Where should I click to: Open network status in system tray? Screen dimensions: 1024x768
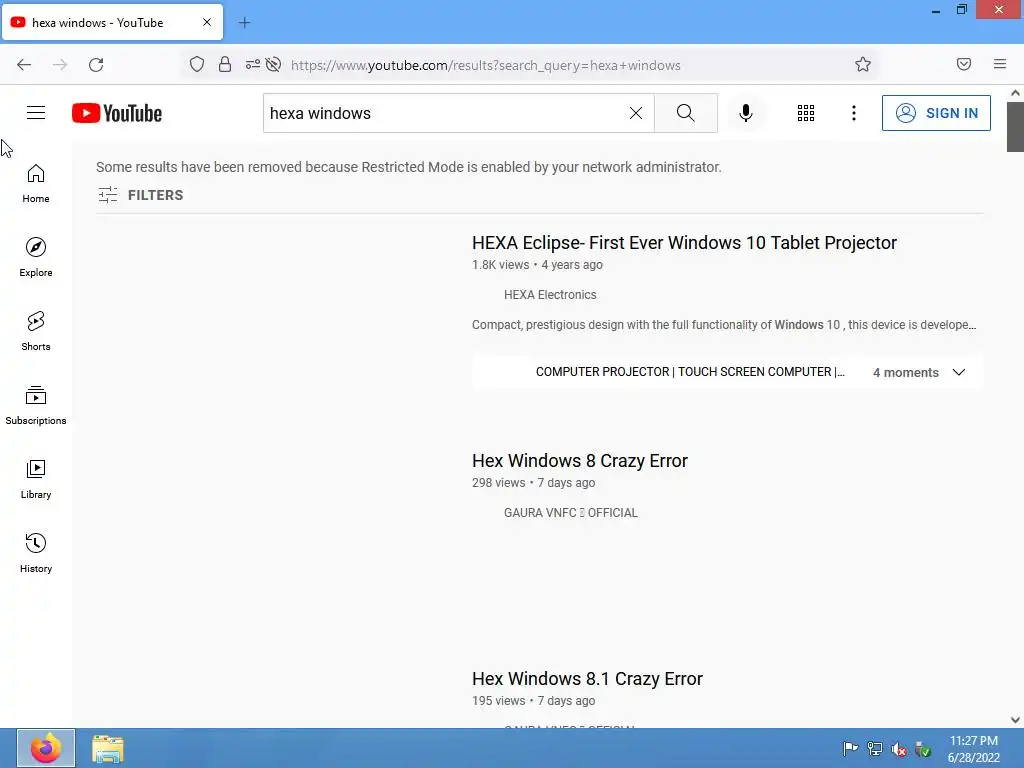pos(874,749)
